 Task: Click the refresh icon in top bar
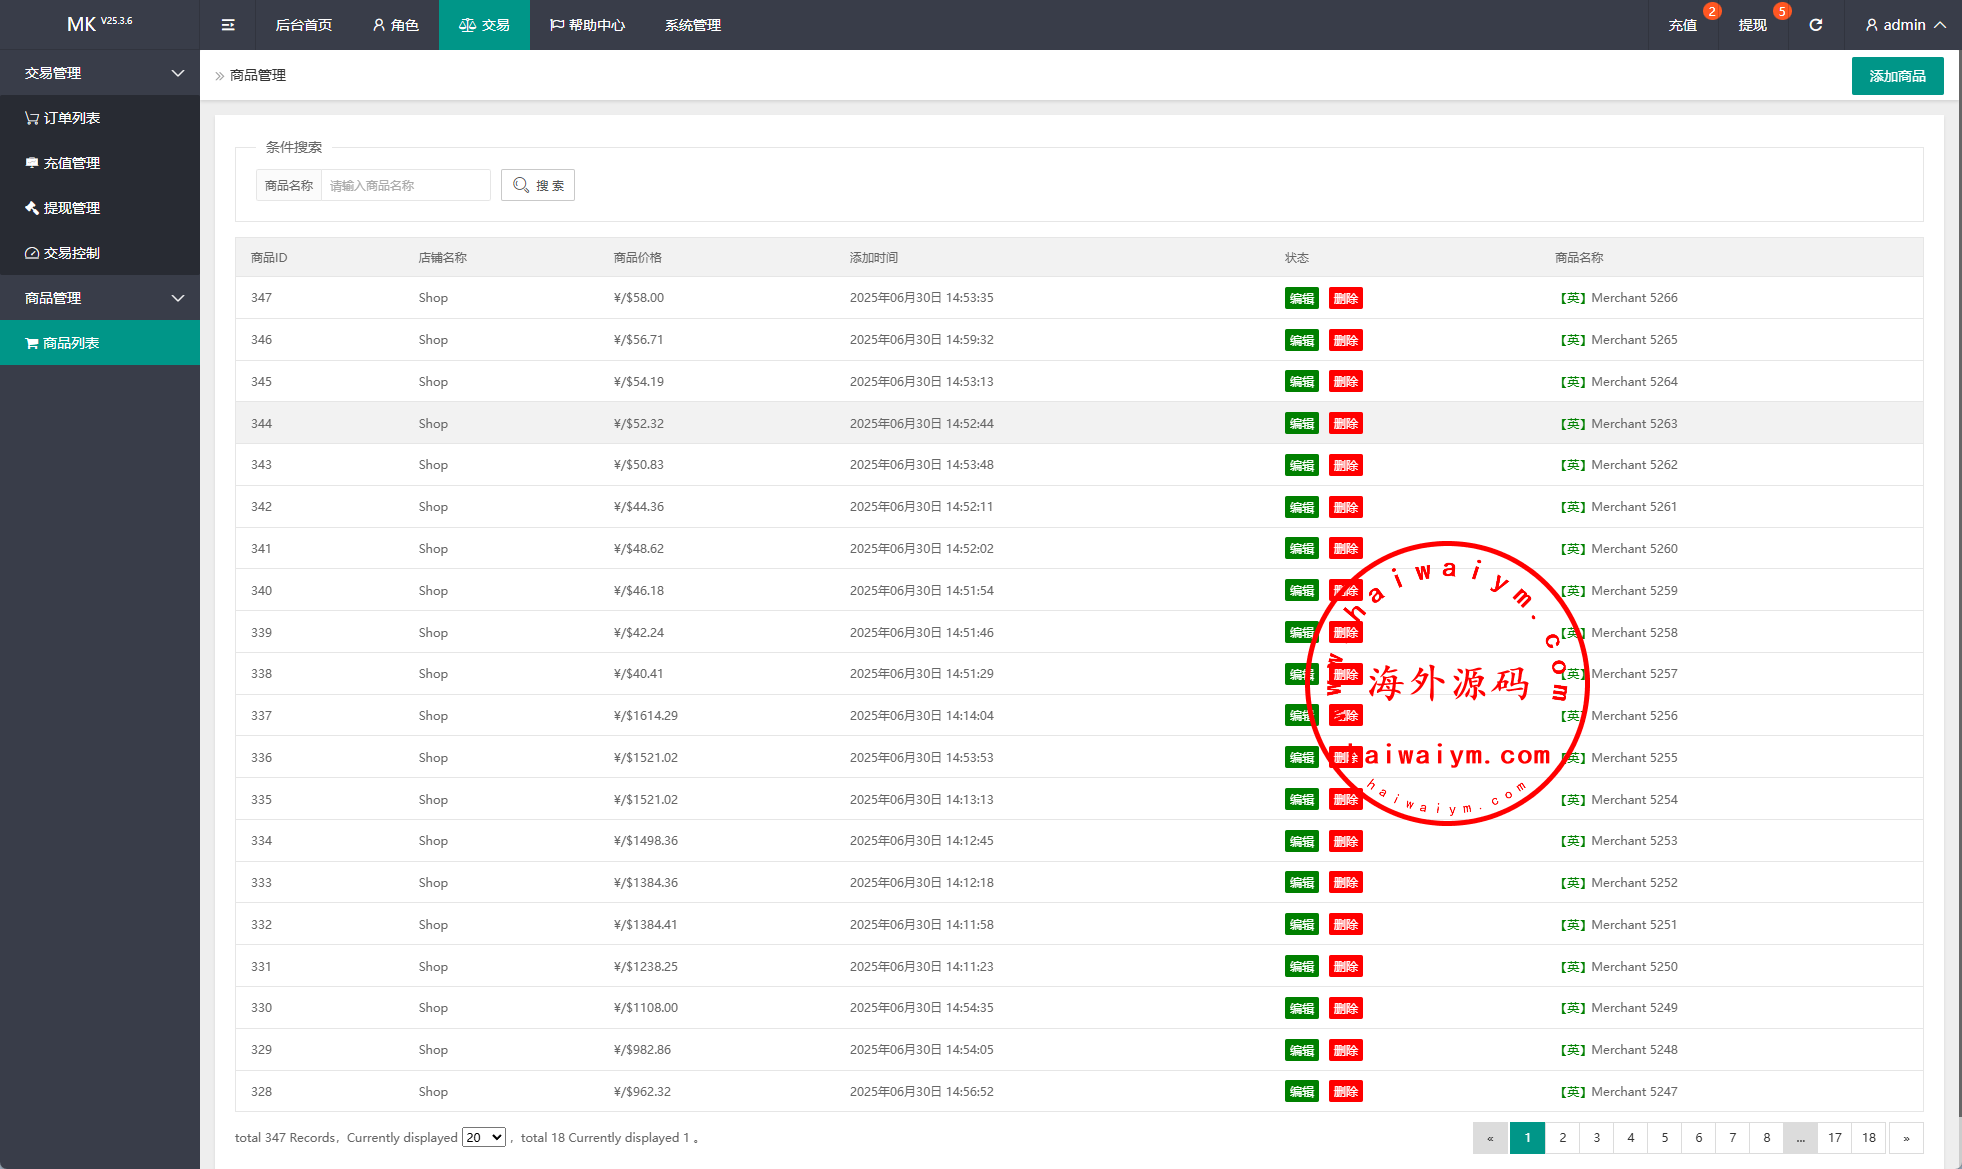(x=1815, y=25)
